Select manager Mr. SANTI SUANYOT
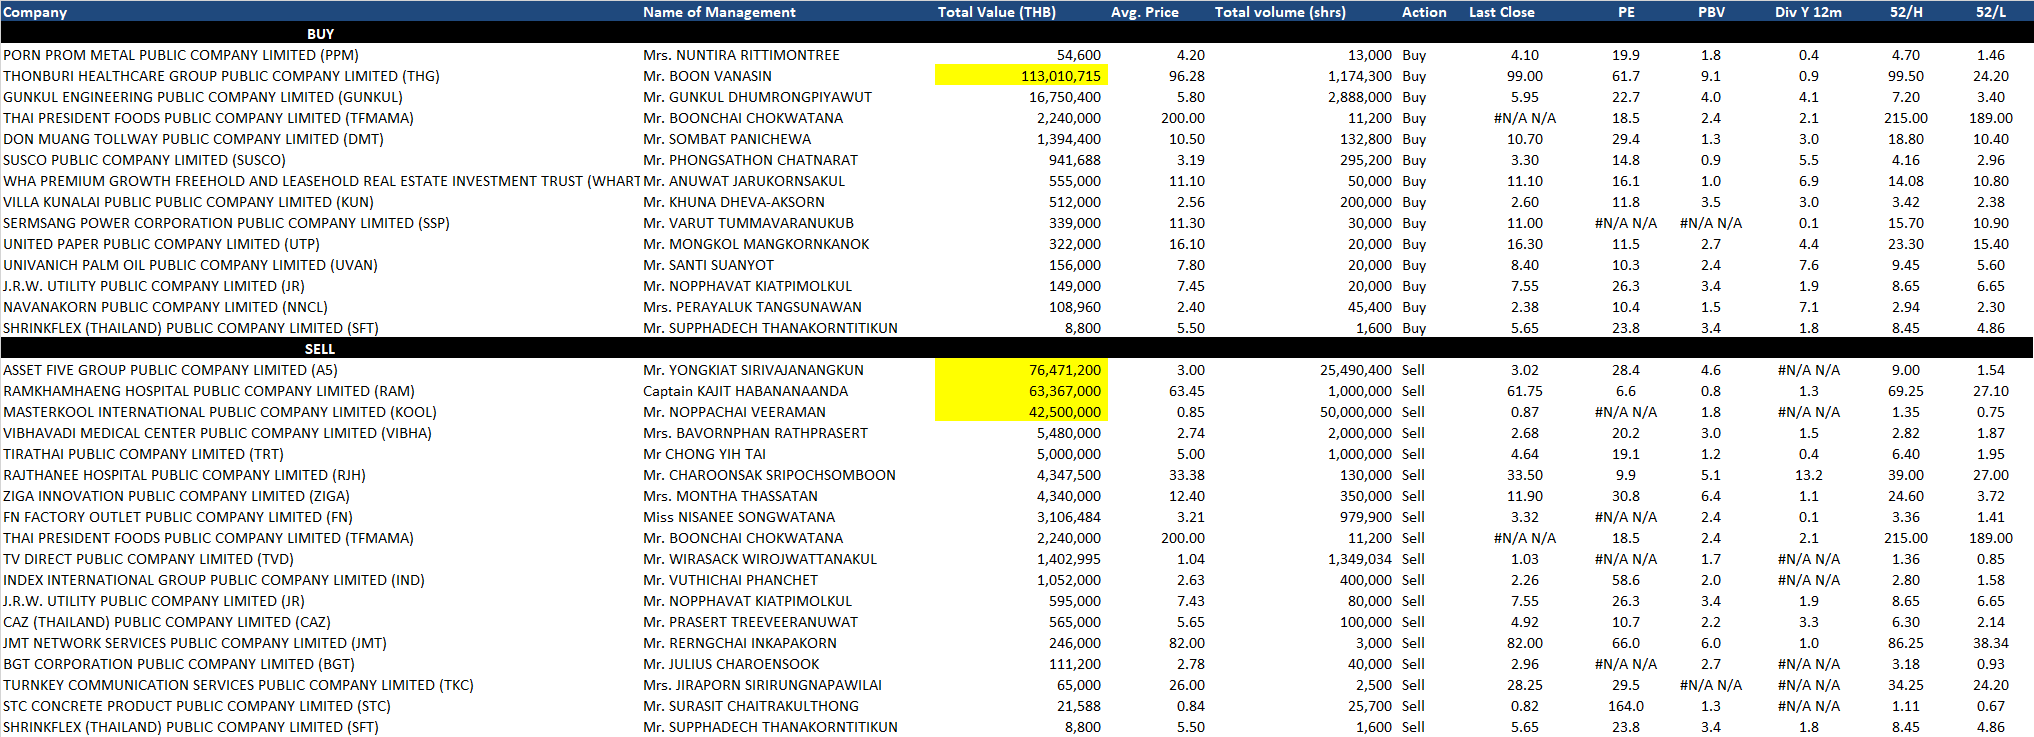 tap(708, 265)
